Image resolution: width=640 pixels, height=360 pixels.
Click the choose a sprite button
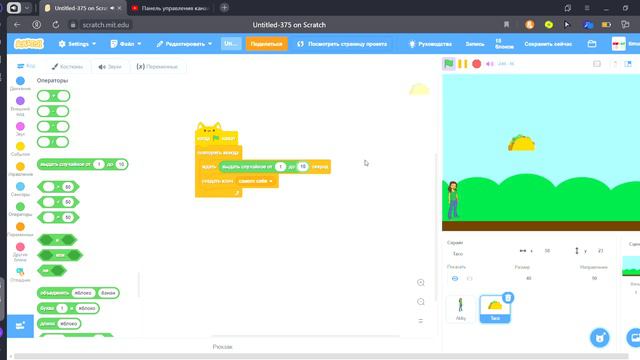click(x=600, y=338)
